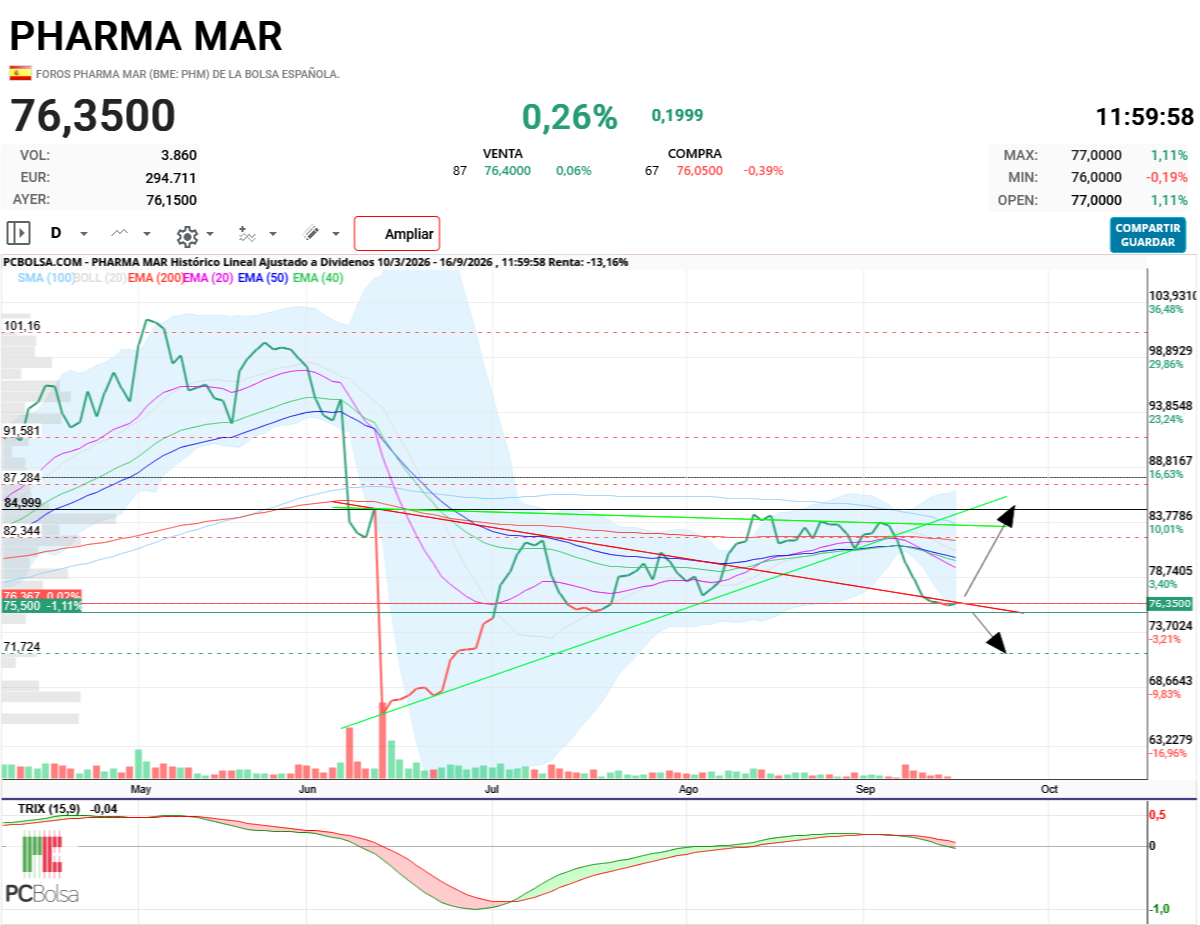Toggle the side panel icon
This screenshot has height=925, width=1200.
pyautogui.click(x=18, y=233)
